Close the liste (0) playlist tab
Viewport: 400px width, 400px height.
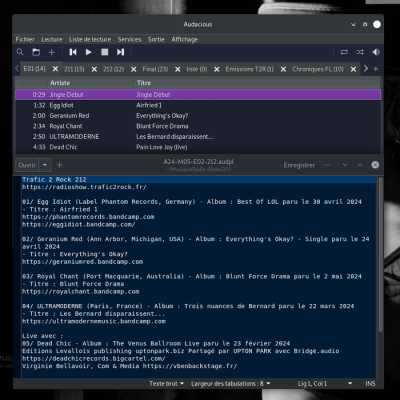tap(217, 69)
